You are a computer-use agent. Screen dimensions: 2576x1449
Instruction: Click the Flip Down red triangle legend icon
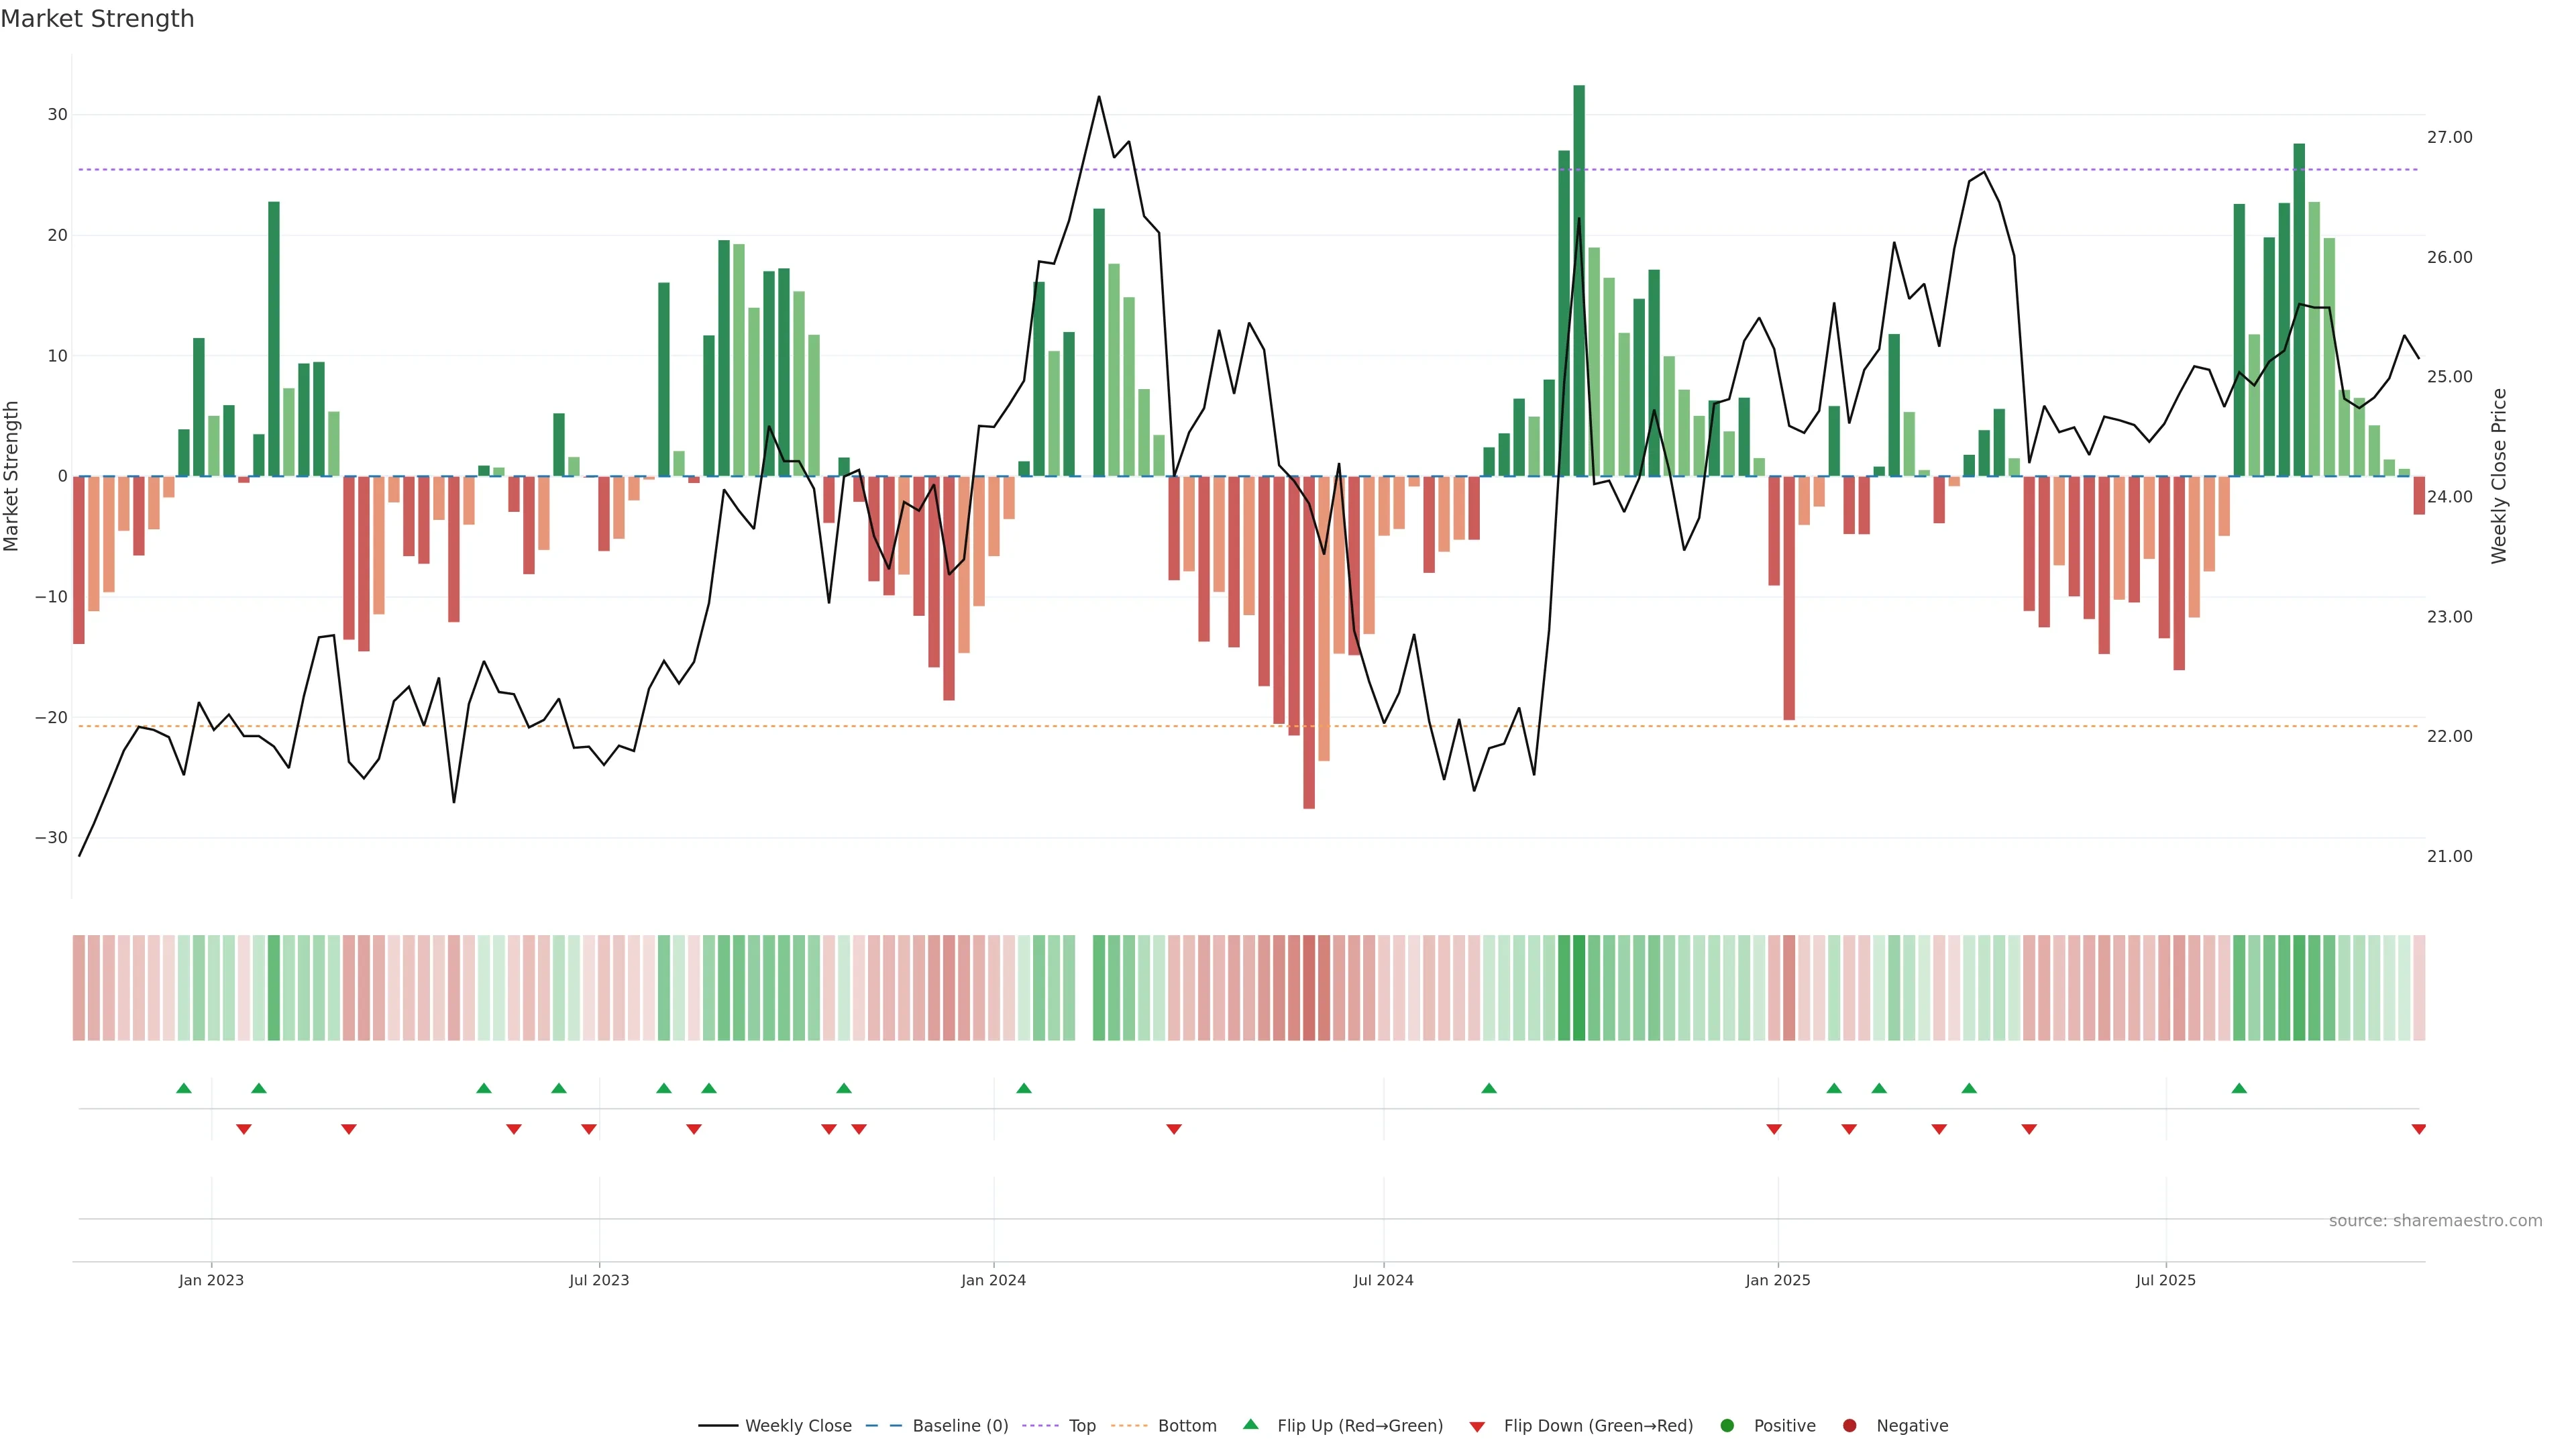point(1477,1427)
